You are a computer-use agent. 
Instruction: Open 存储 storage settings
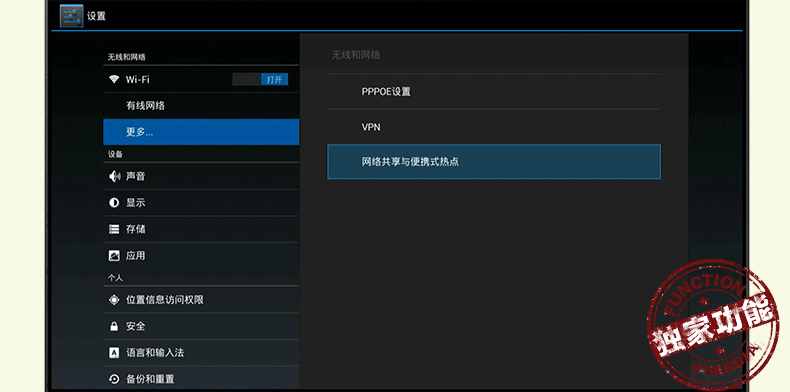tap(201, 229)
